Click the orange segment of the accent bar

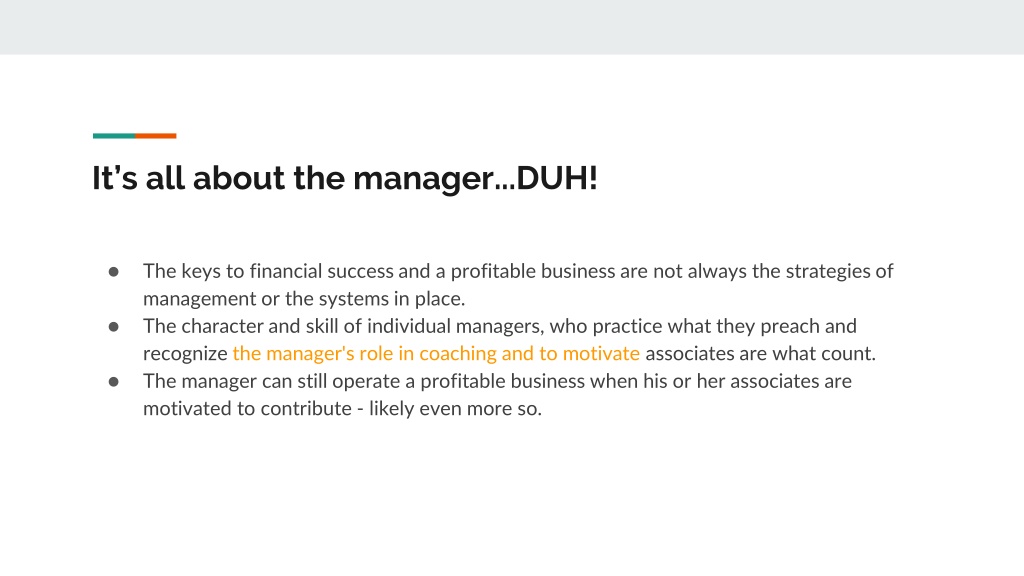coord(155,136)
